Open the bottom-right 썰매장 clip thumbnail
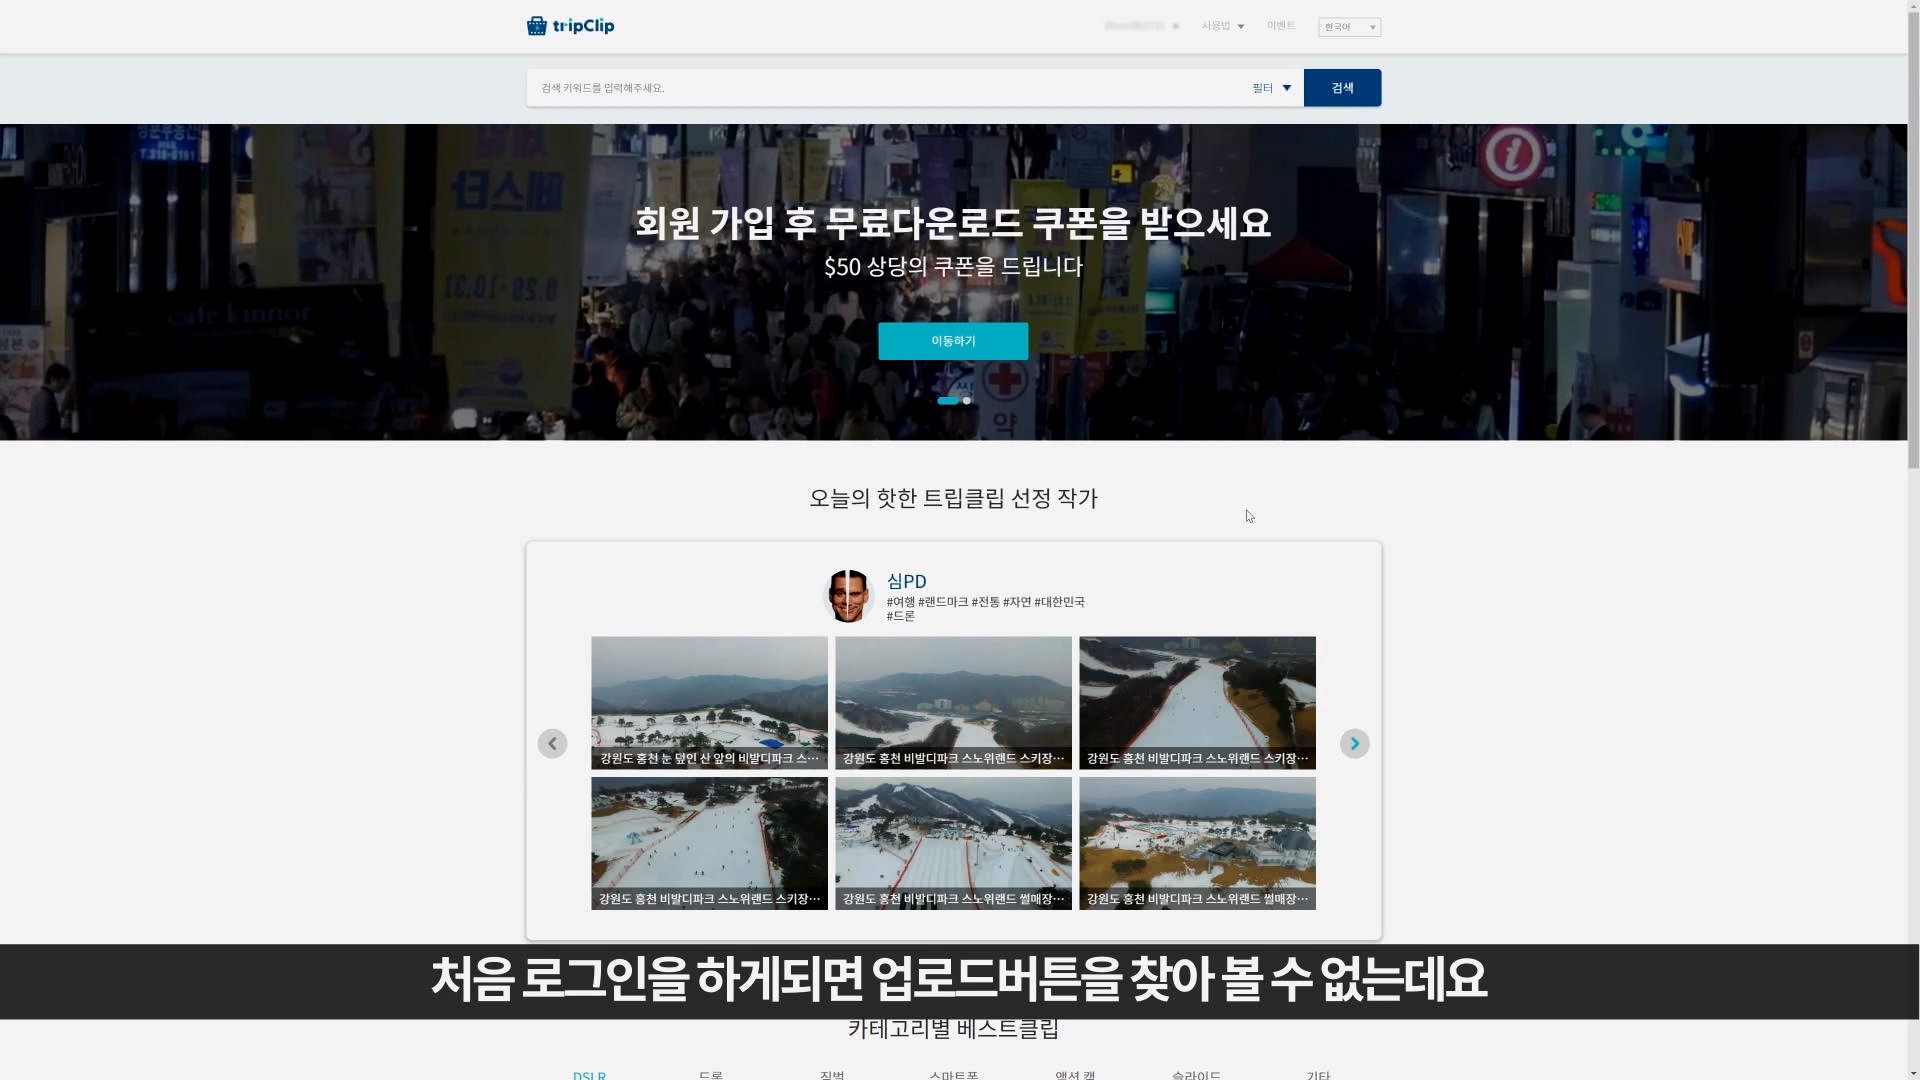Viewport: 1920px width, 1080px height. coord(1197,842)
